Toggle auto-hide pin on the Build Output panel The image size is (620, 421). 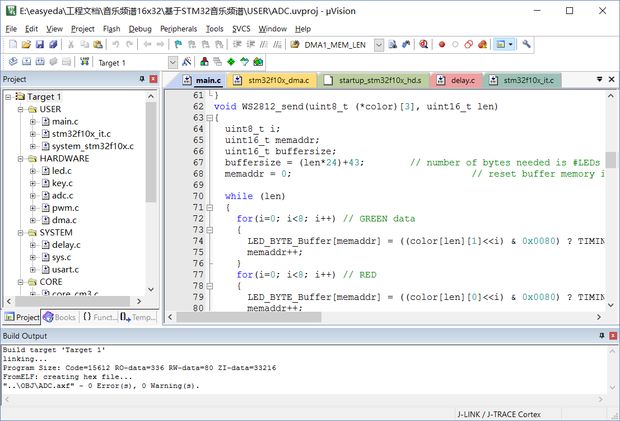601,336
